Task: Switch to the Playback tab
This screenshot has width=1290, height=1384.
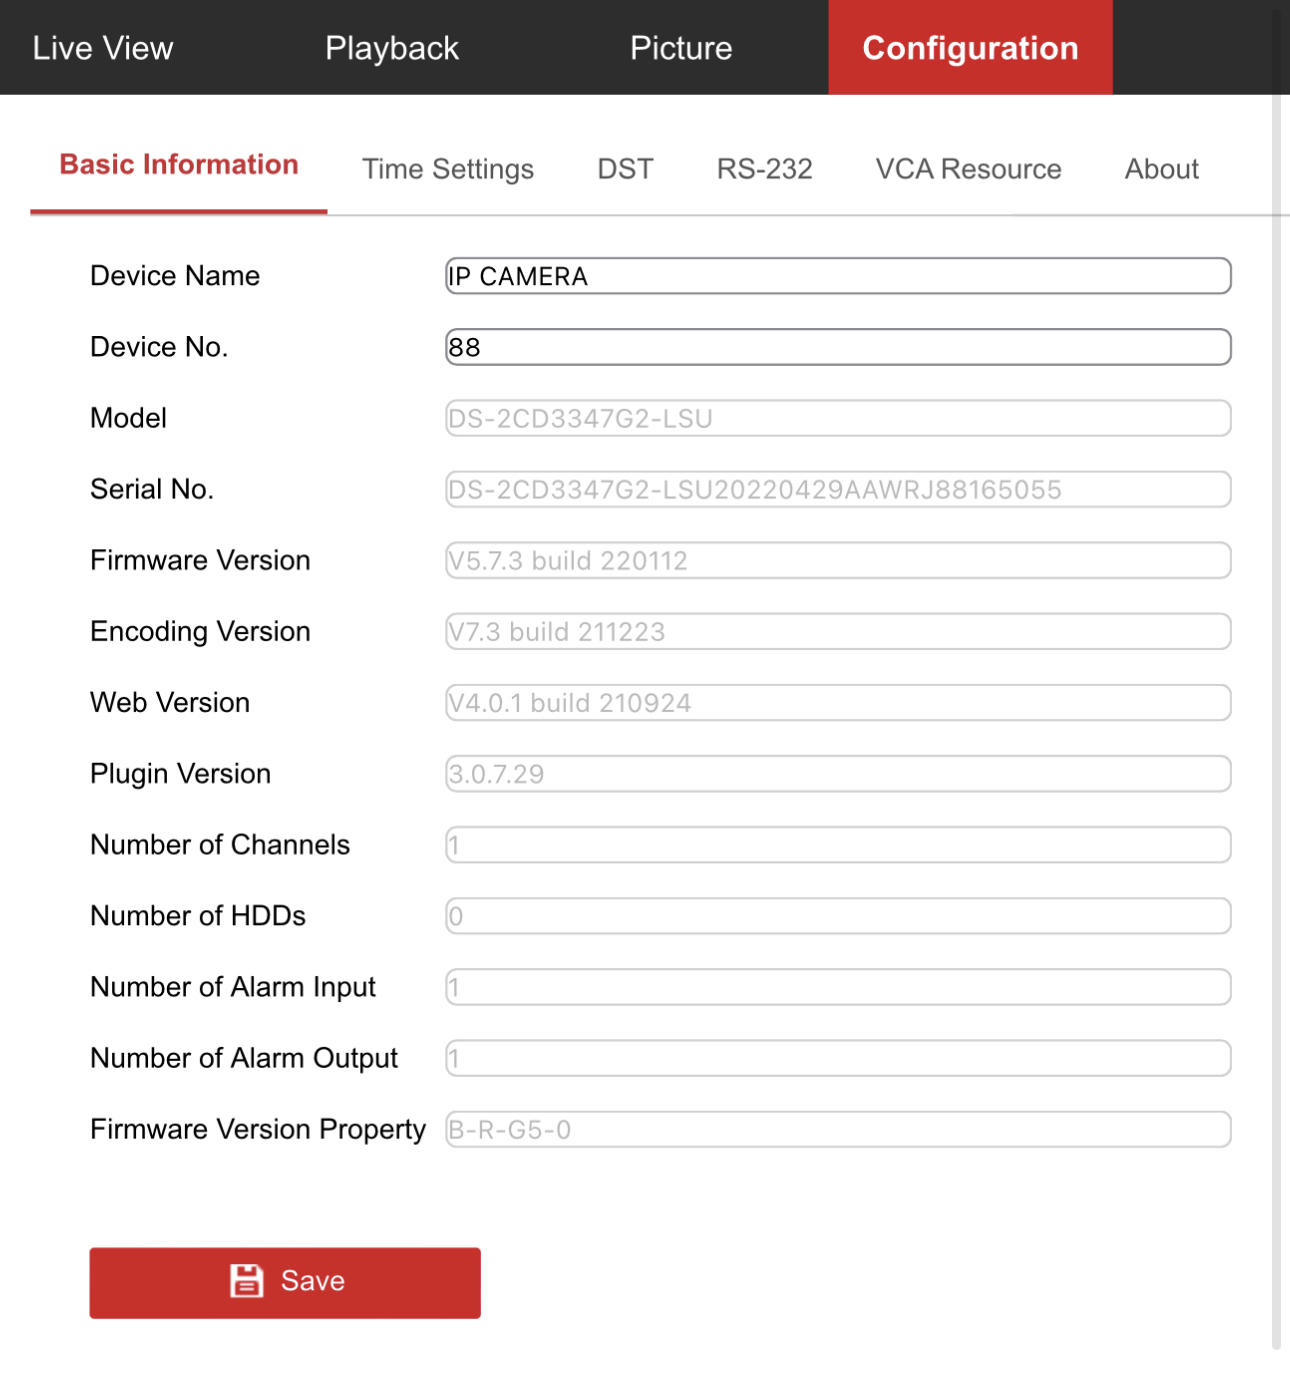Action: (x=391, y=48)
